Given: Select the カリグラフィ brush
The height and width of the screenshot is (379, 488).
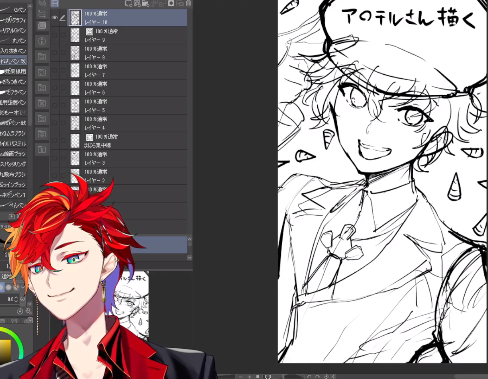Looking at the screenshot, I should [x=13, y=20].
